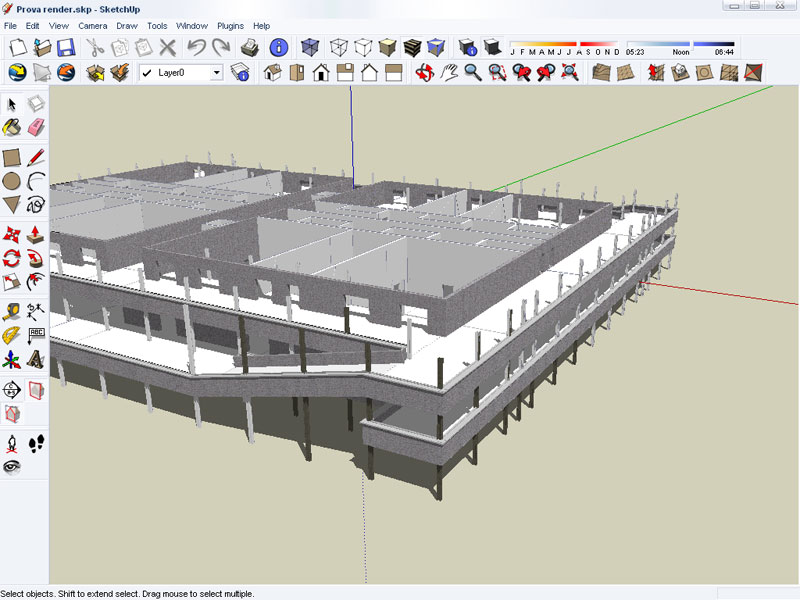Activate the Tape Measure tool
Image resolution: width=800 pixels, height=600 pixels.
(x=12, y=312)
